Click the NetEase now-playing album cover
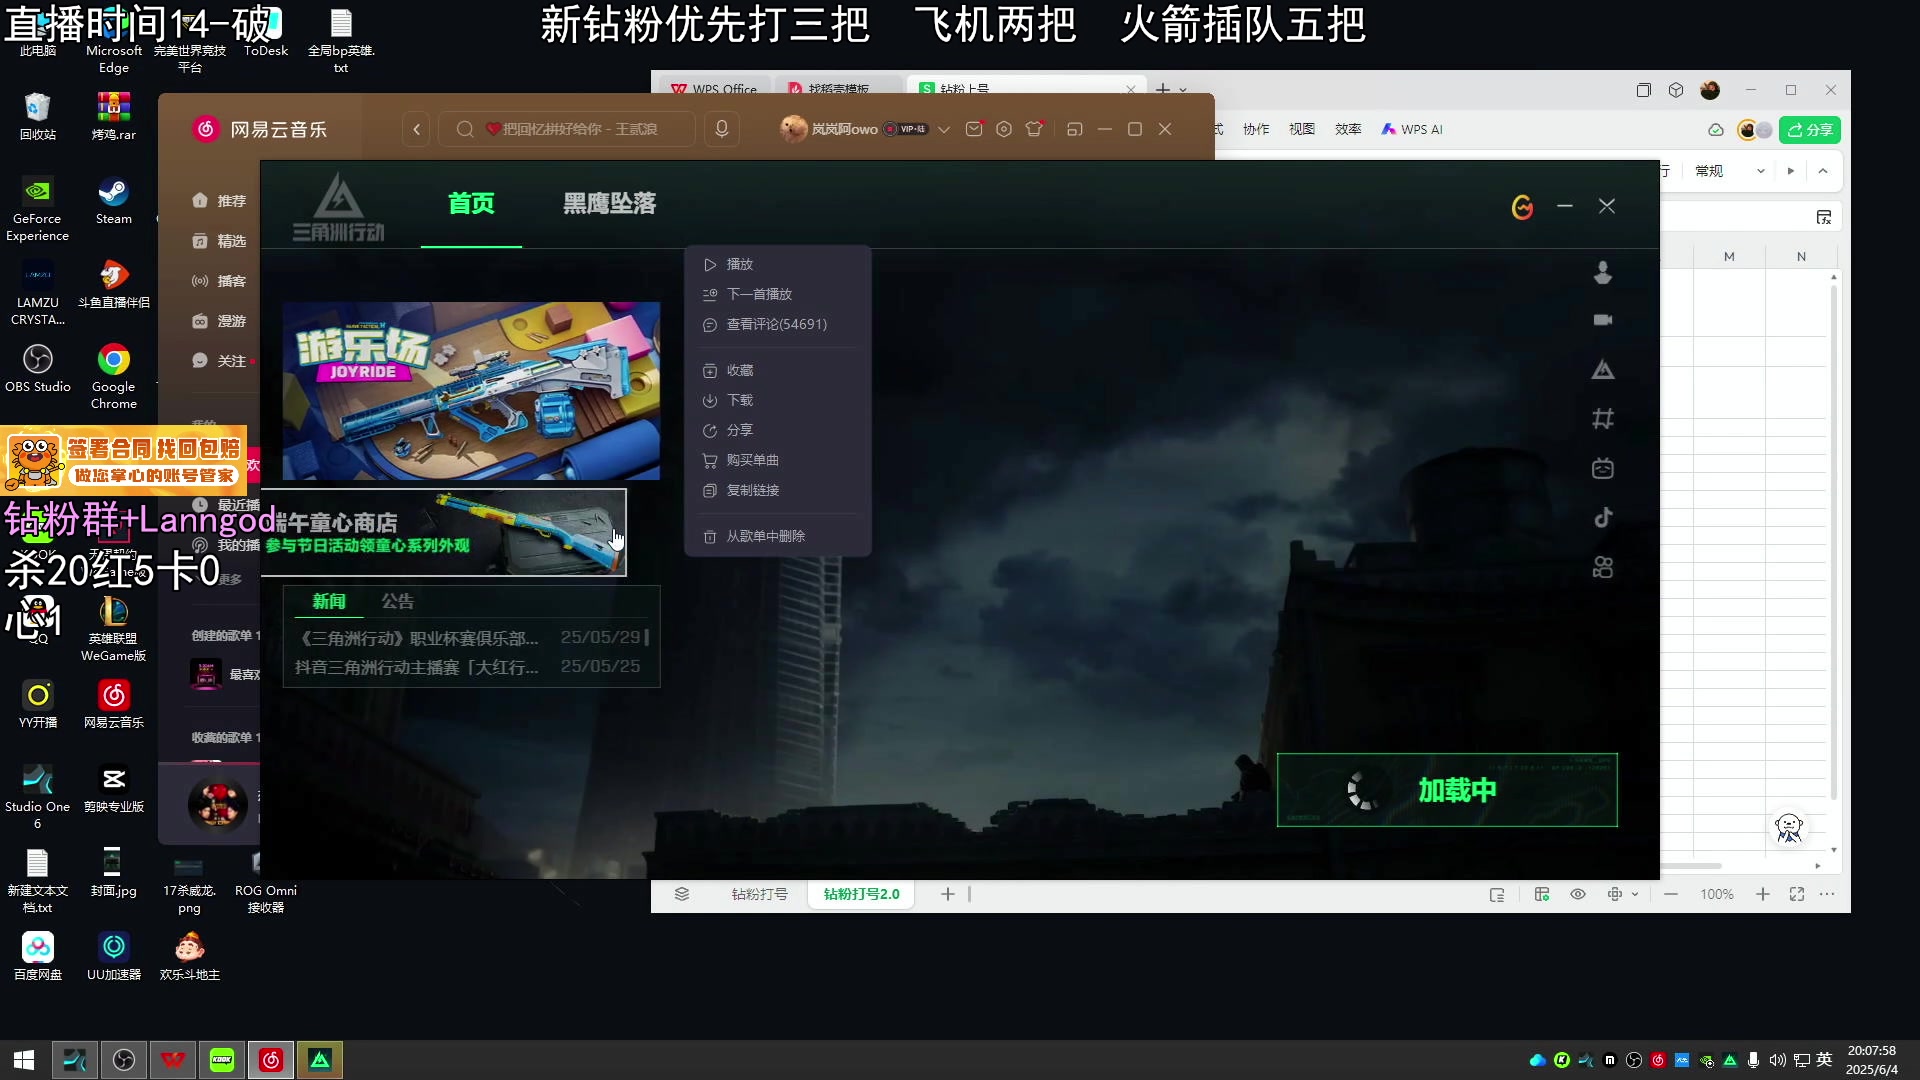Viewport: 1920px width, 1080px height. (x=217, y=804)
